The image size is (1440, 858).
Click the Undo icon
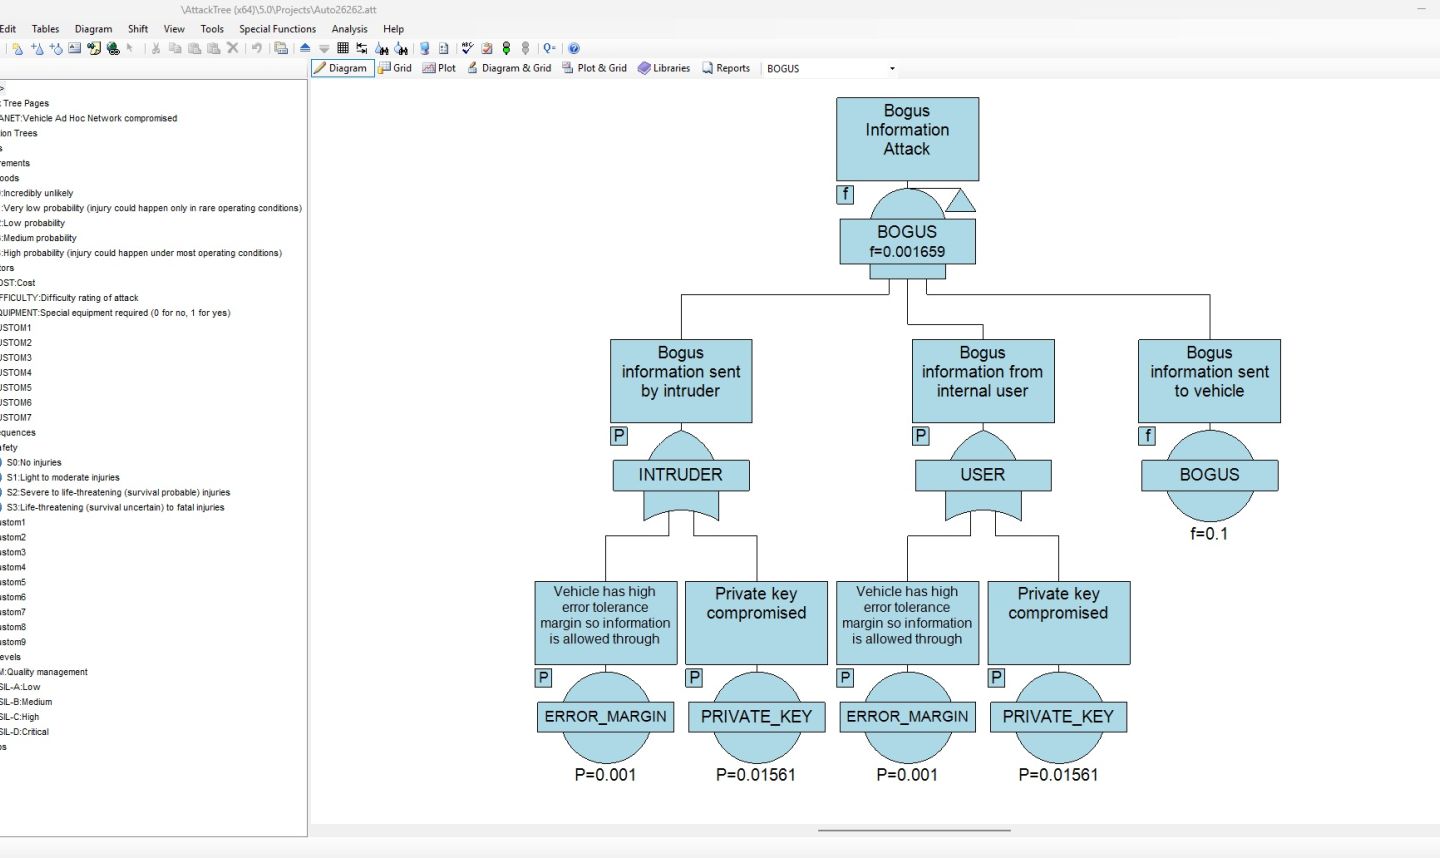pos(257,48)
